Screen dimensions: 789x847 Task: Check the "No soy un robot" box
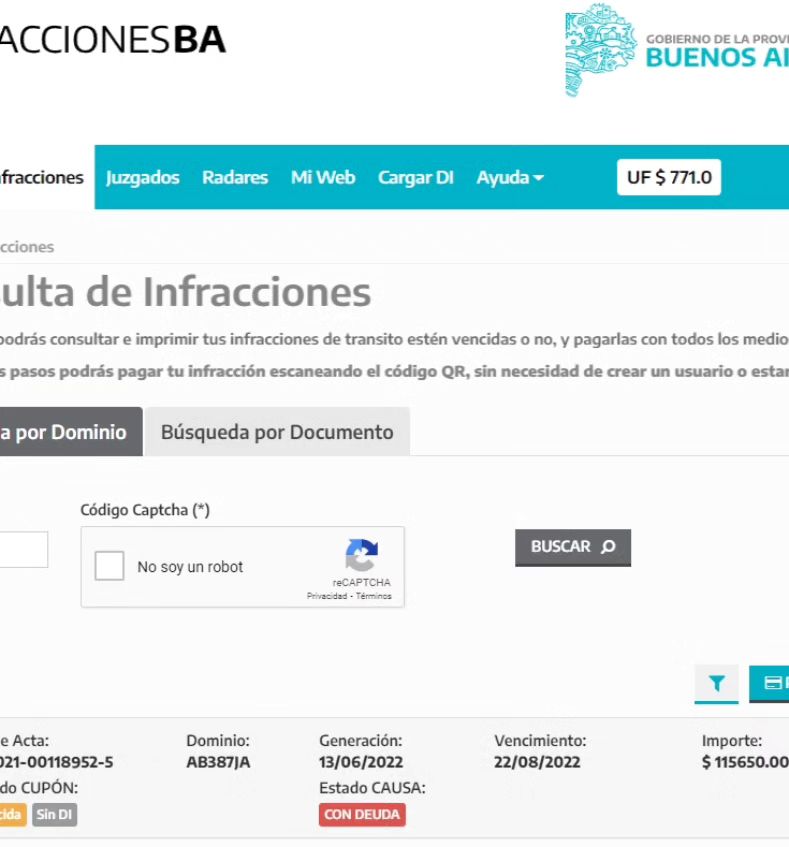[x=110, y=567]
